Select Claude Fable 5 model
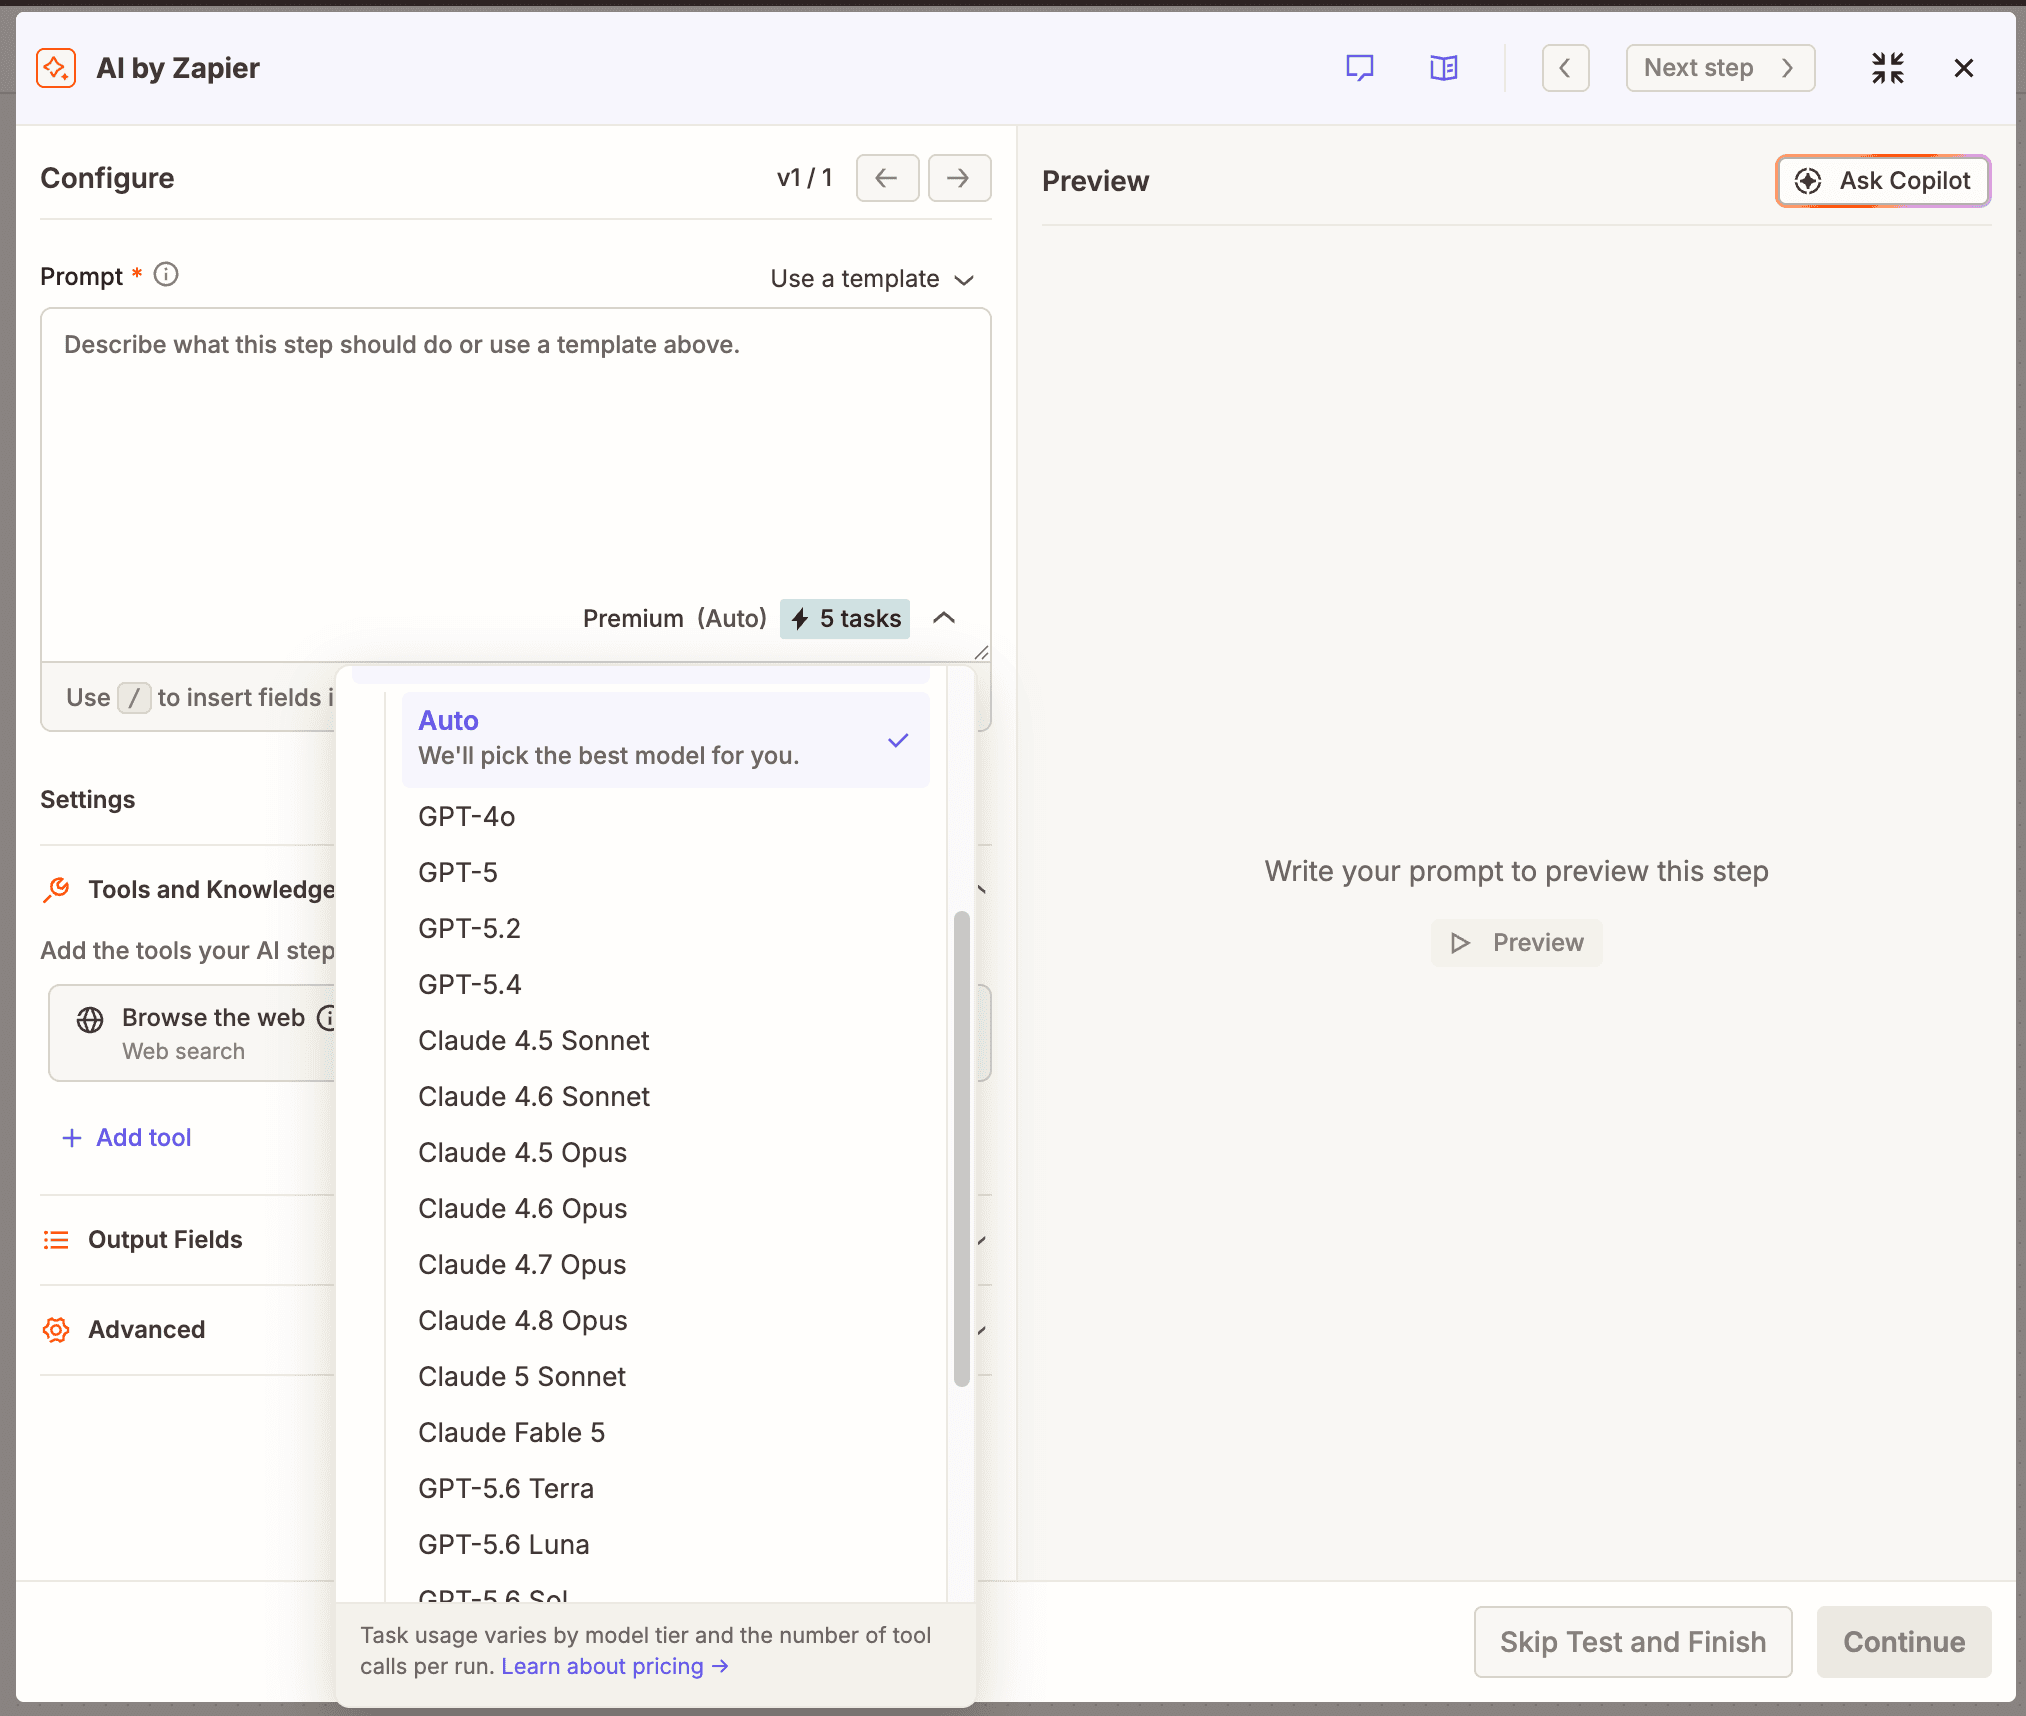The image size is (2026, 1716). pos(665,1433)
